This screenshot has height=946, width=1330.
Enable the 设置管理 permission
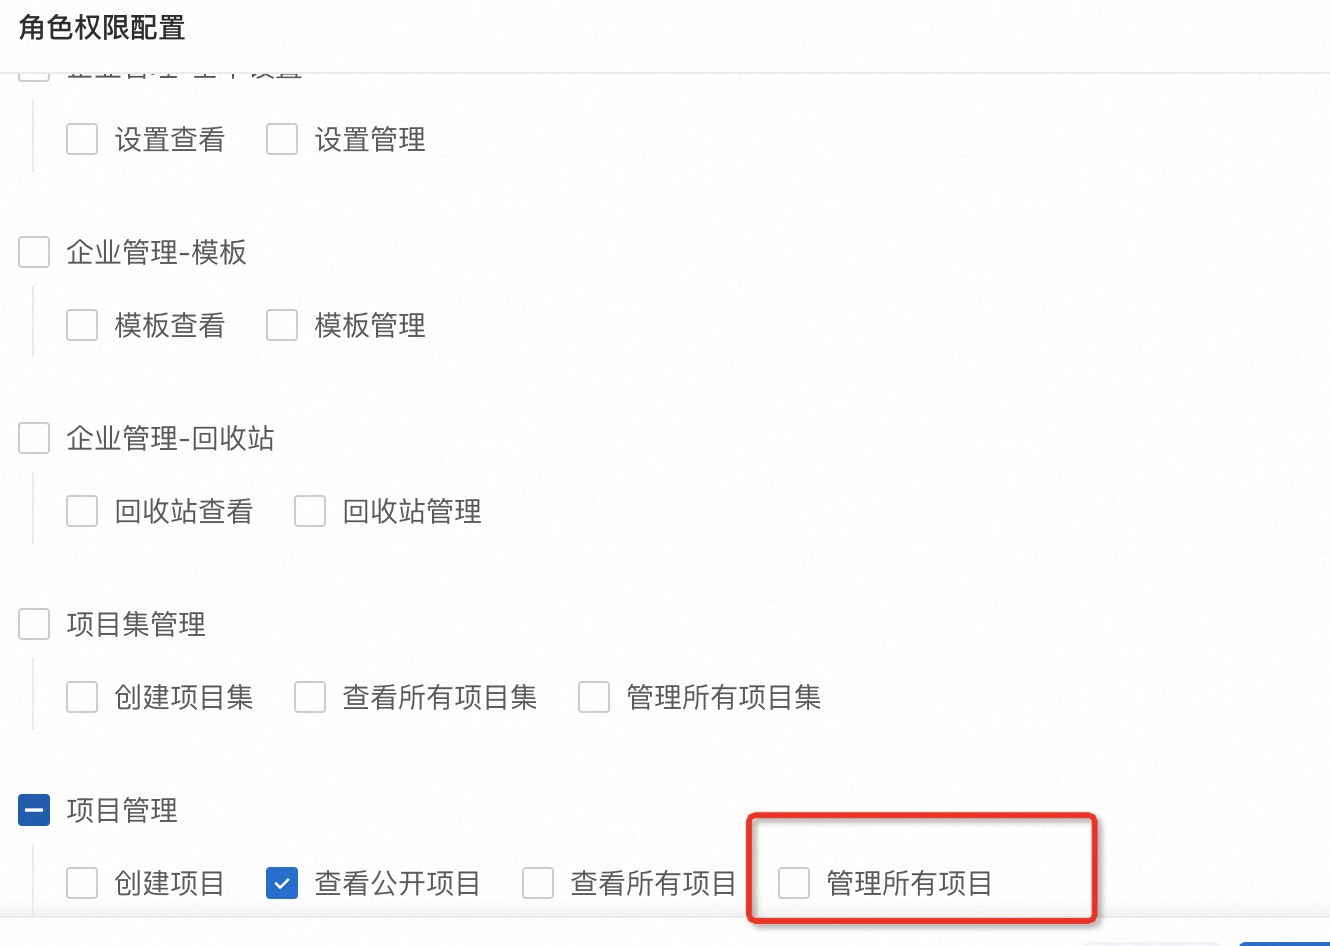(x=282, y=139)
